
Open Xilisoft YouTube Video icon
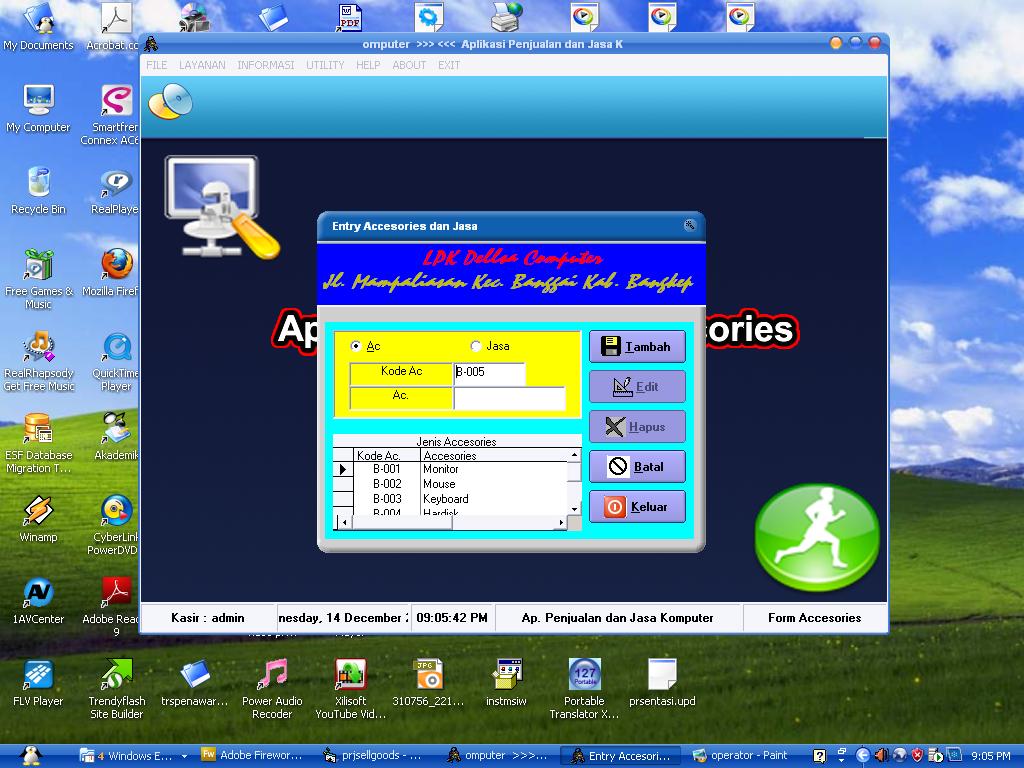click(351, 690)
